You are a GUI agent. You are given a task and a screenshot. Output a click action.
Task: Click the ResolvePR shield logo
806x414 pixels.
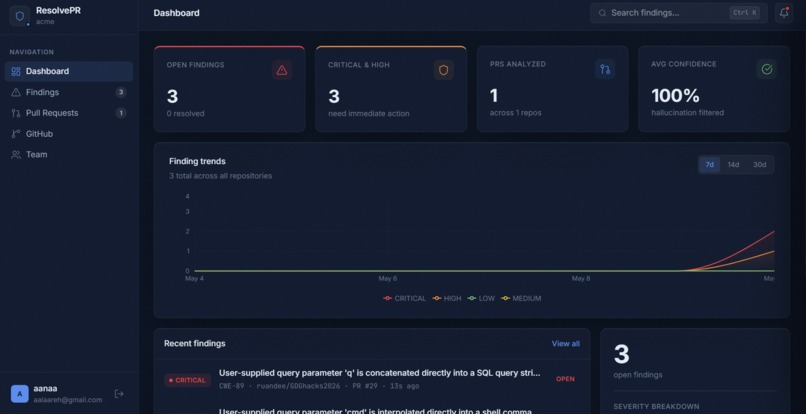point(20,16)
